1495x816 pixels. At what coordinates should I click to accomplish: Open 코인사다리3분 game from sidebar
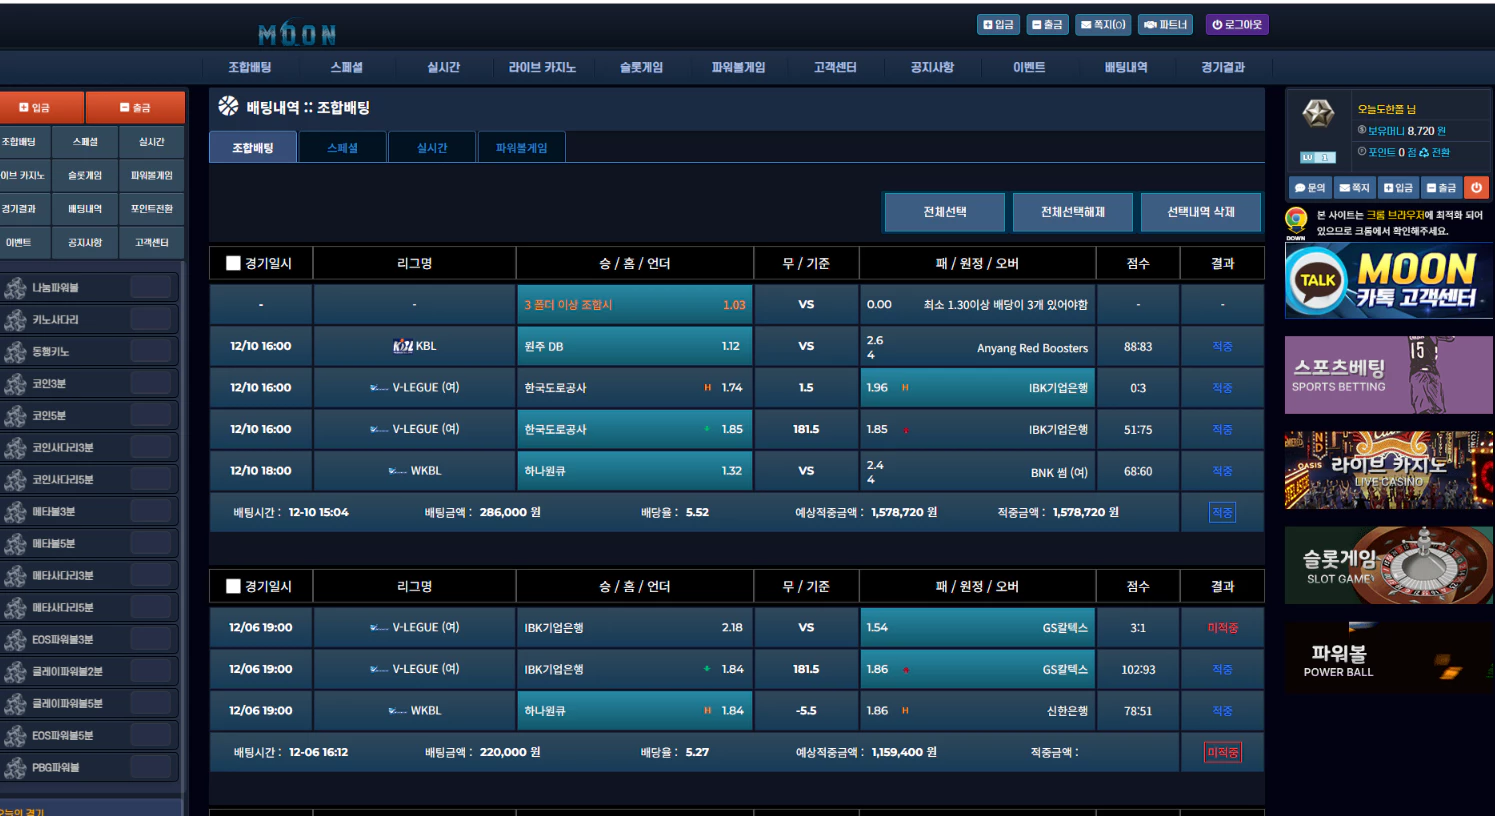(x=89, y=448)
